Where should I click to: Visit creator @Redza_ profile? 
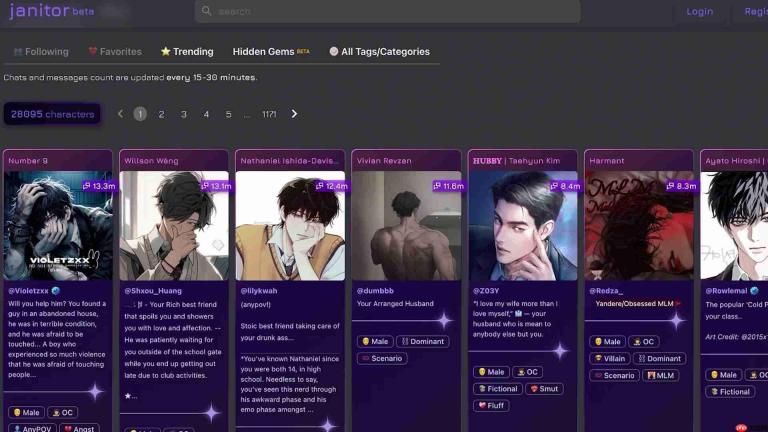click(606, 290)
